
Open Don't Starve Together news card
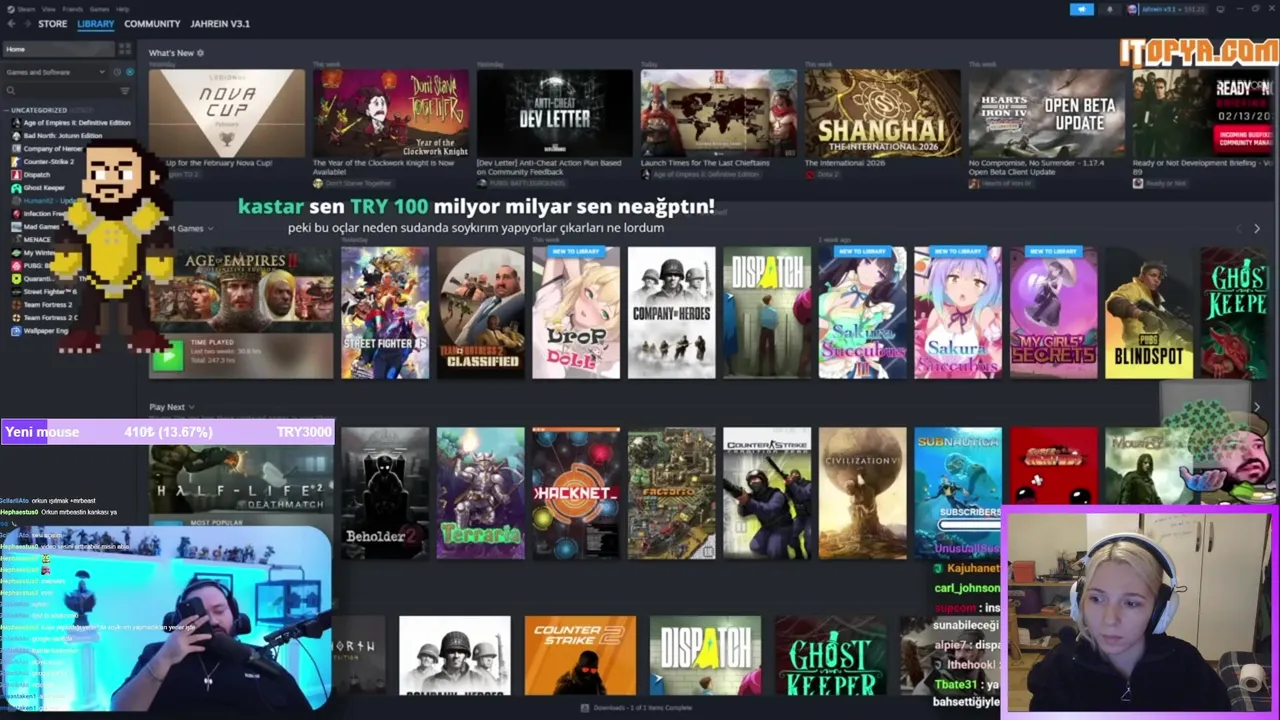tap(391, 113)
